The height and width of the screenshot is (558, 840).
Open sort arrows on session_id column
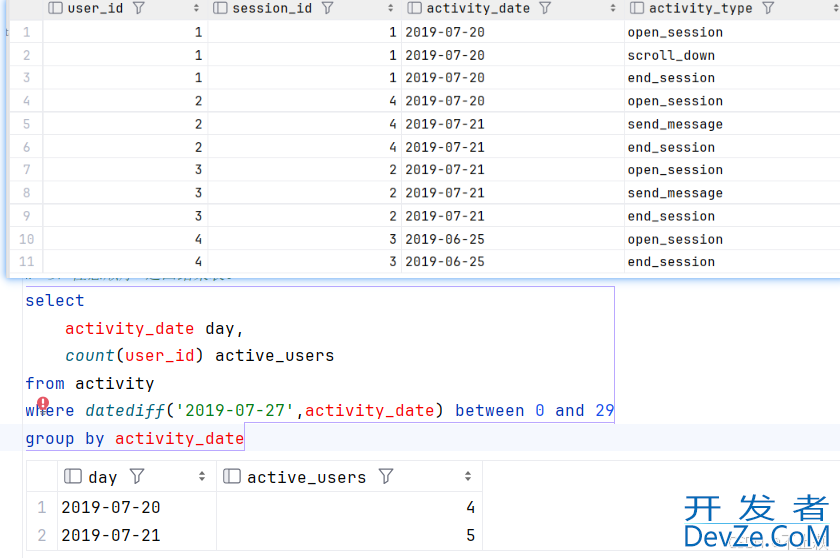click(390, 8)
